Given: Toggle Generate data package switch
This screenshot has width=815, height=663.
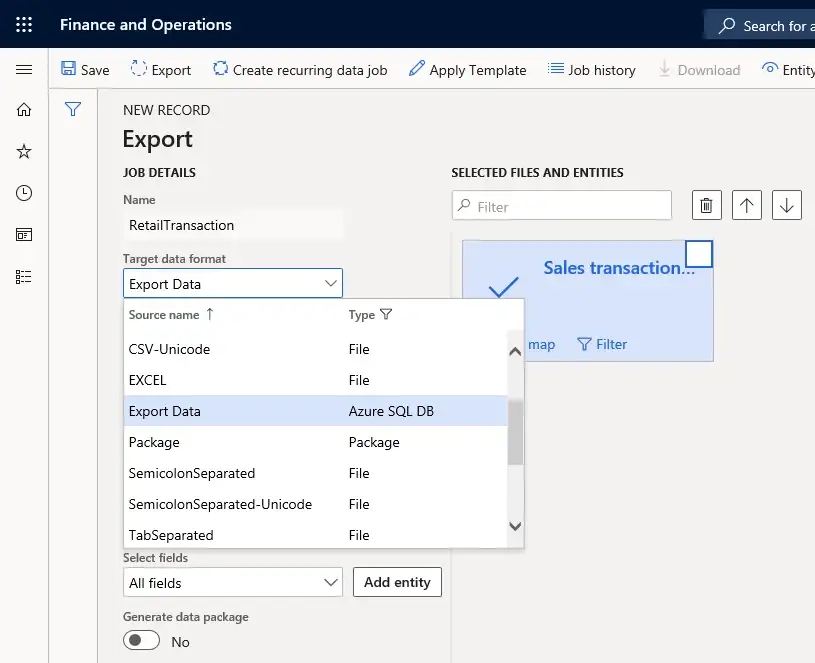Looking at the screenshot, I should click(x=141, y=640).
